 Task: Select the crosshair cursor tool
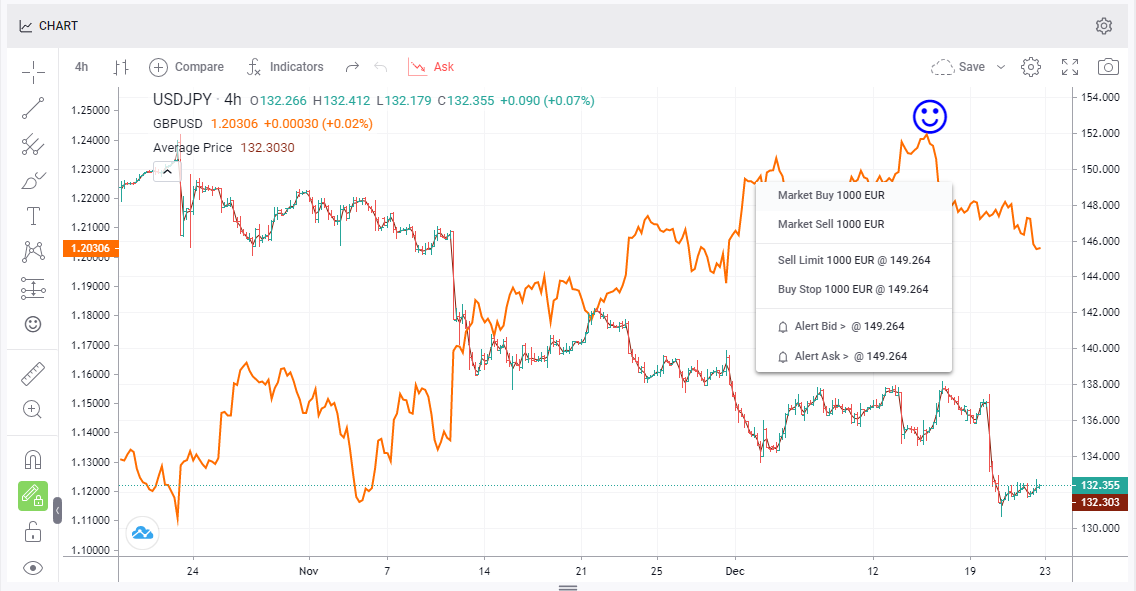pos(33,72)
